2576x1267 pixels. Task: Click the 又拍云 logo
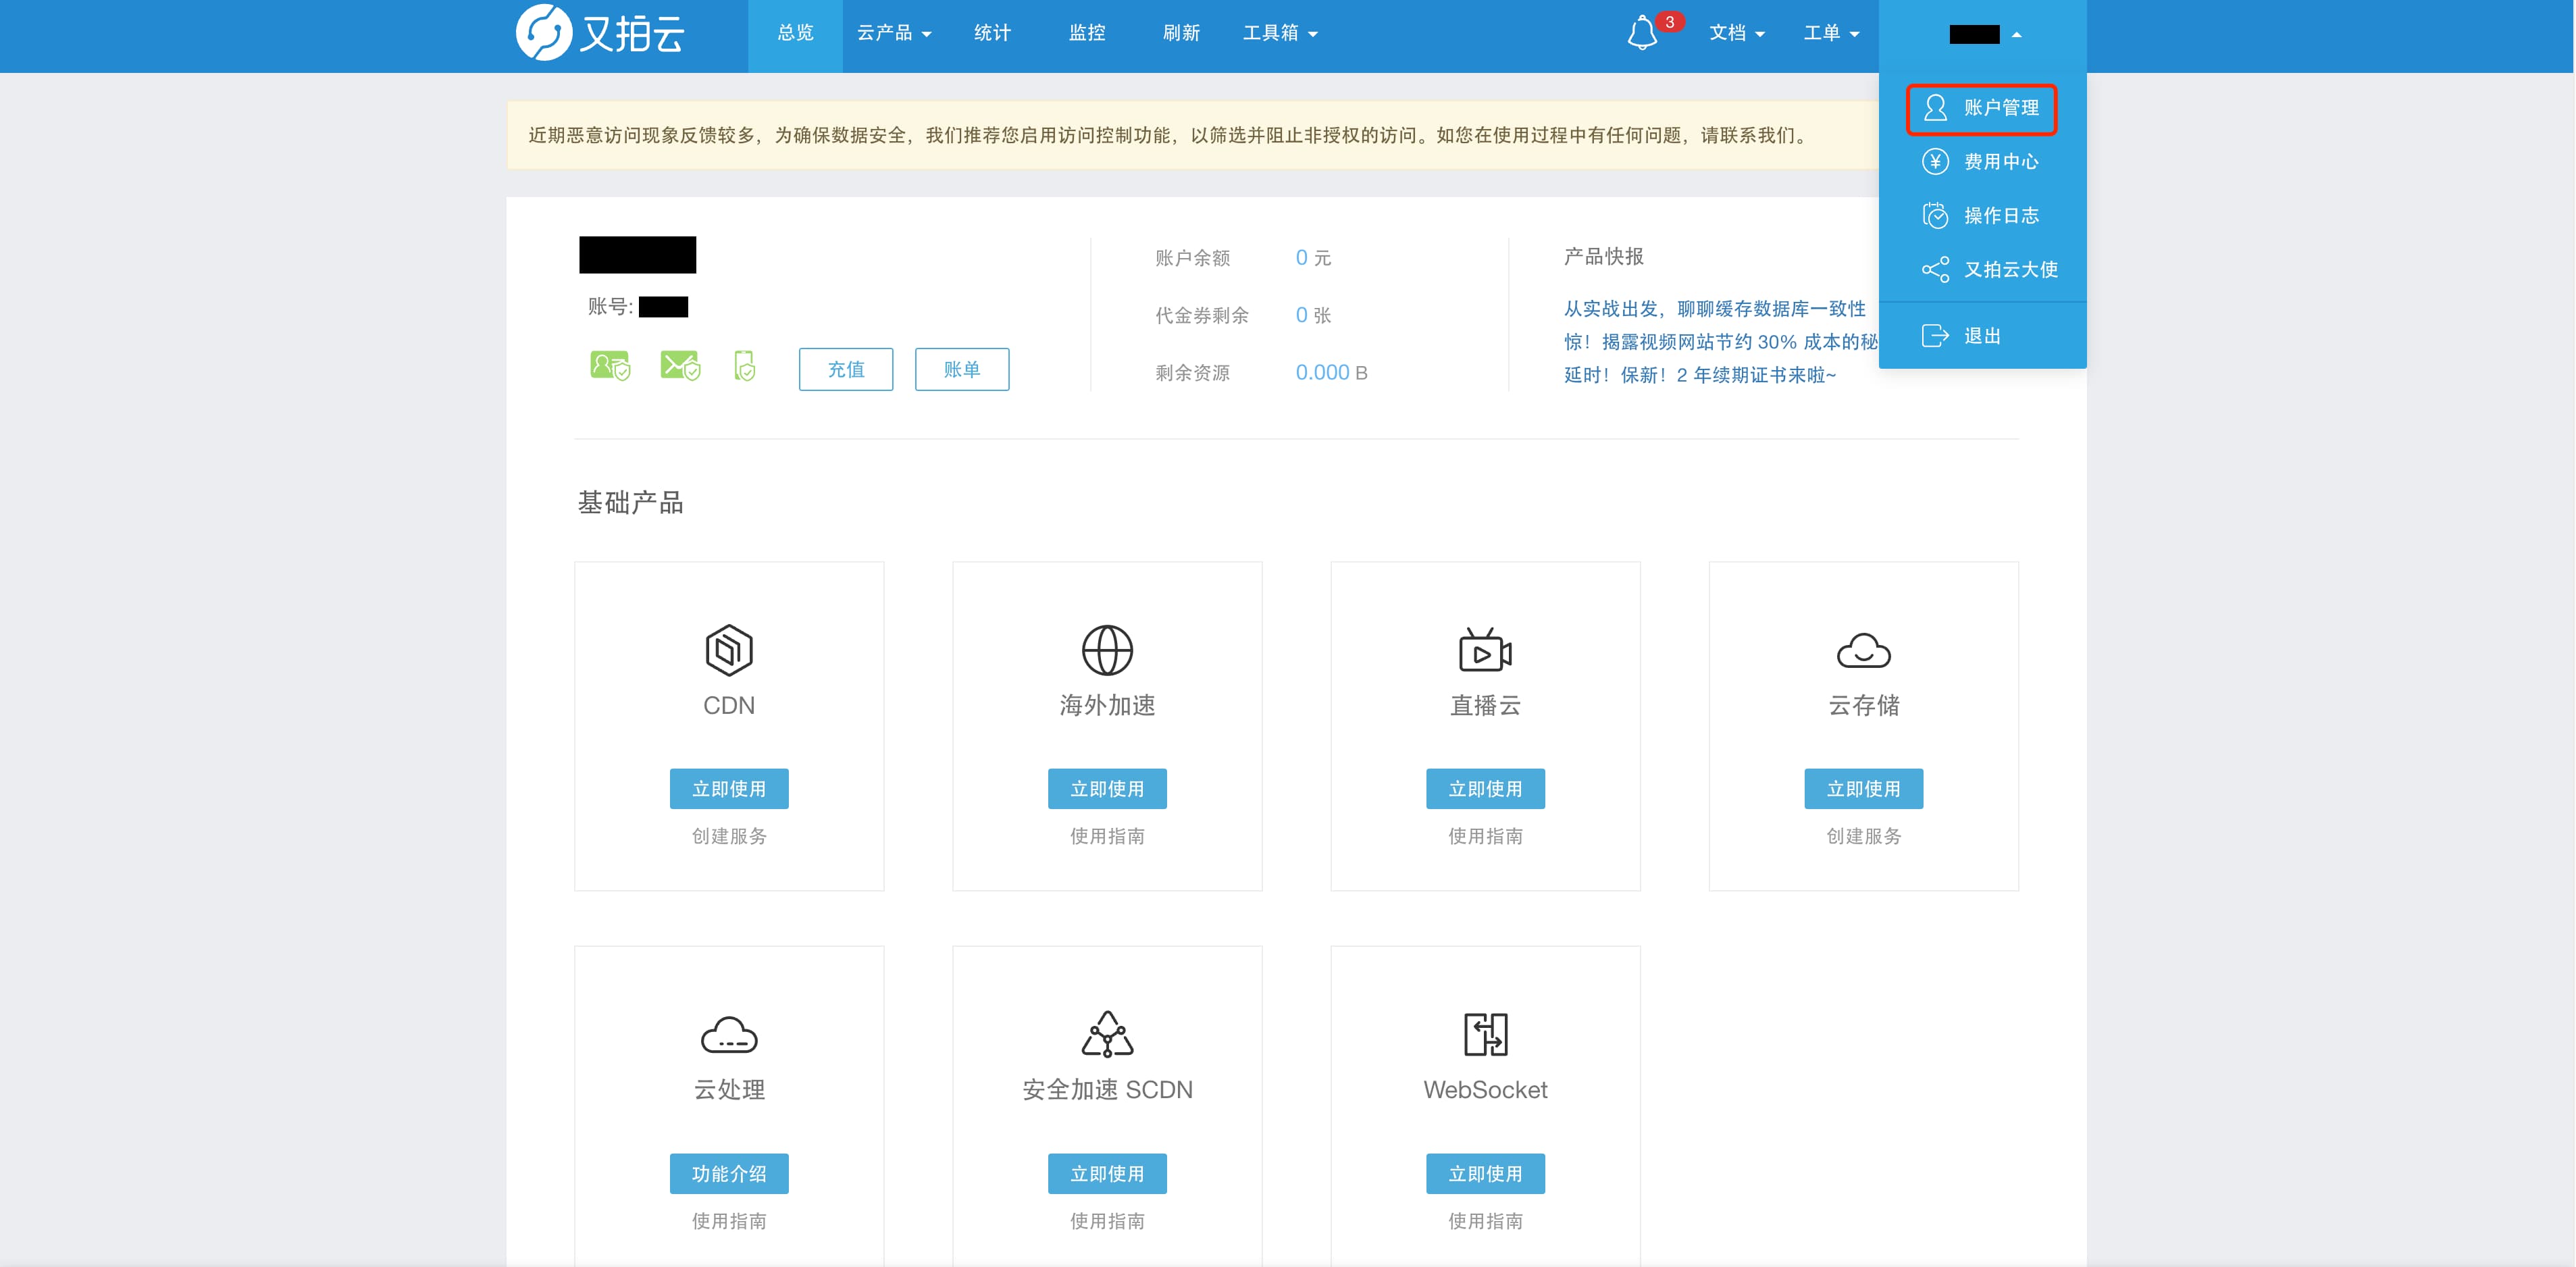(600, 33)
